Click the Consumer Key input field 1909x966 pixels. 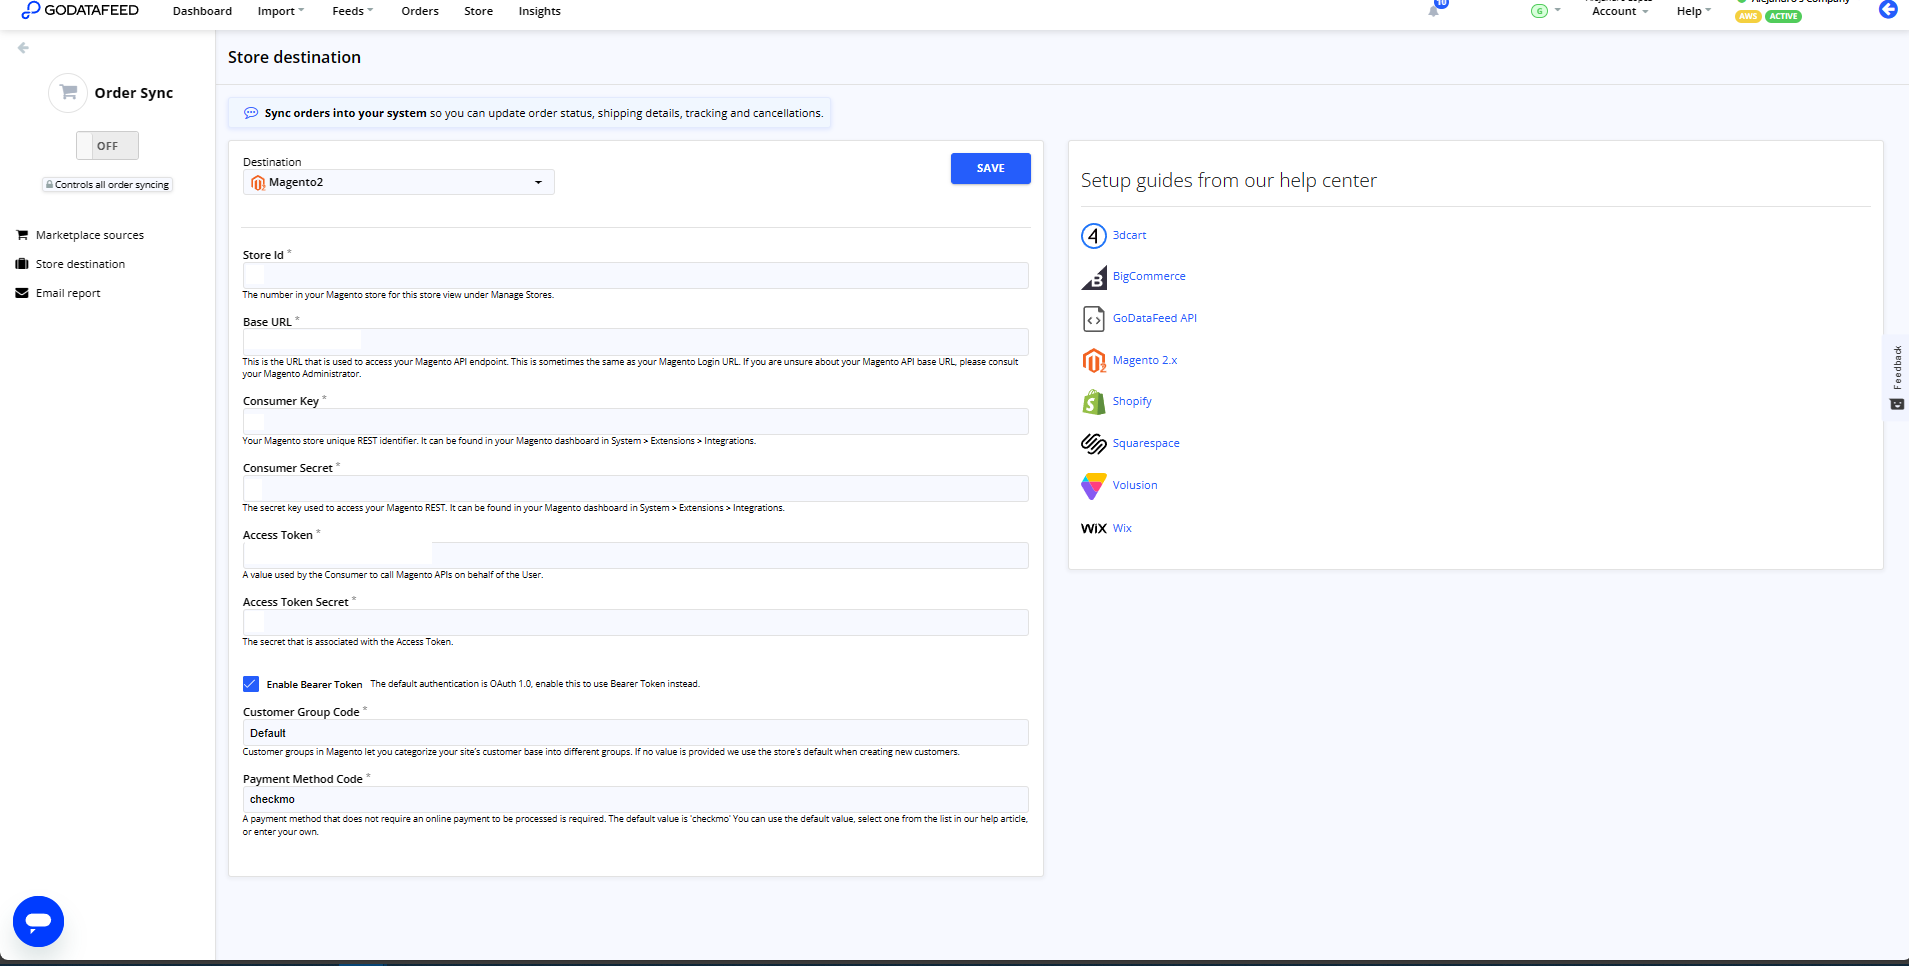pos(635,421)
